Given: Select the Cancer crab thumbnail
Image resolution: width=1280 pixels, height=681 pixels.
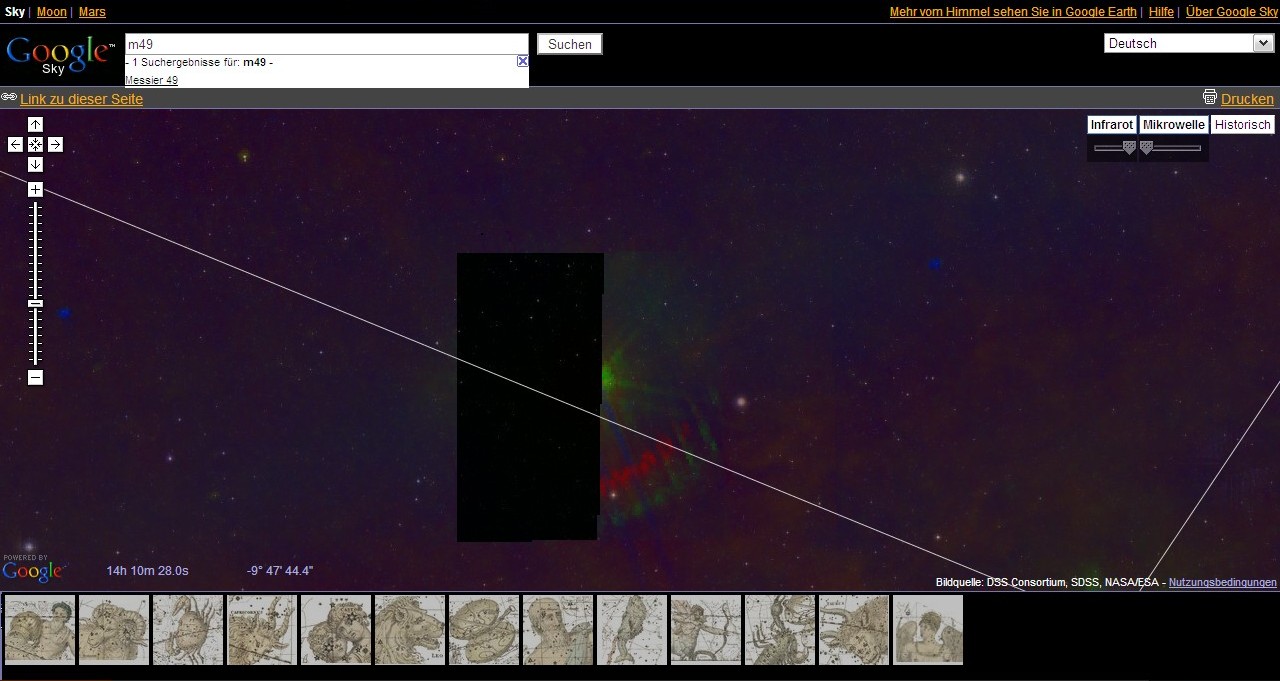Looking at the screenshot, I should 188,630.
